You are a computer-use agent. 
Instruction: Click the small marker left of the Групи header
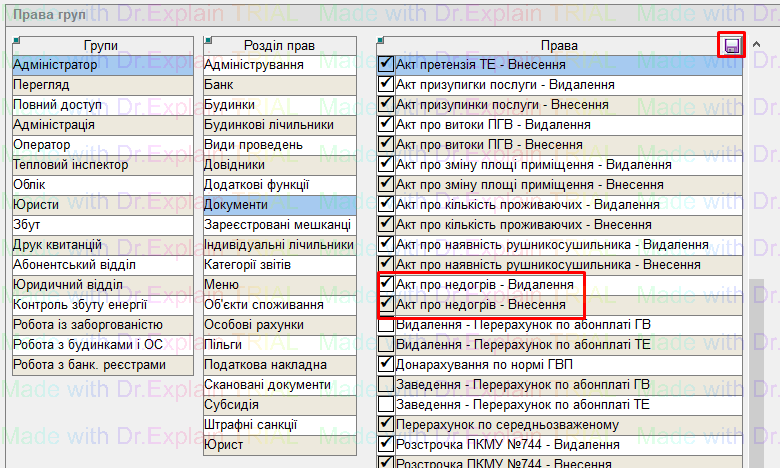tap(17, 40)
